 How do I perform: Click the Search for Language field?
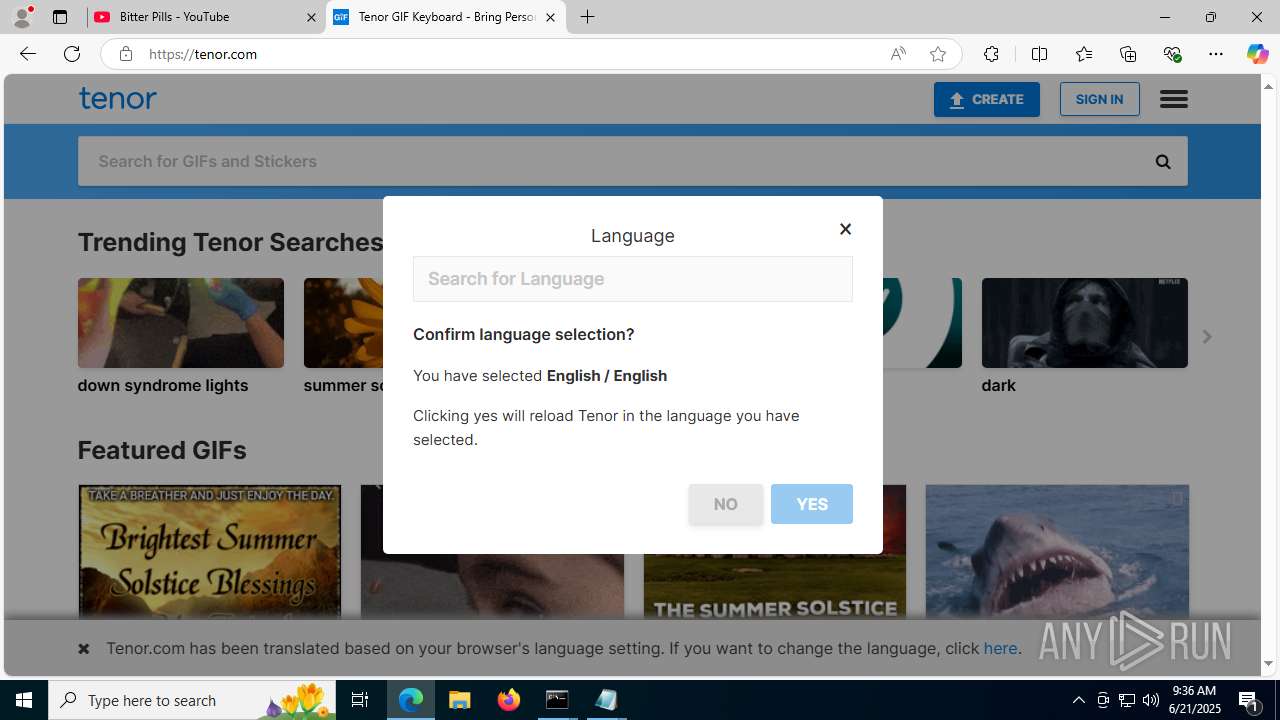[632, 279]
